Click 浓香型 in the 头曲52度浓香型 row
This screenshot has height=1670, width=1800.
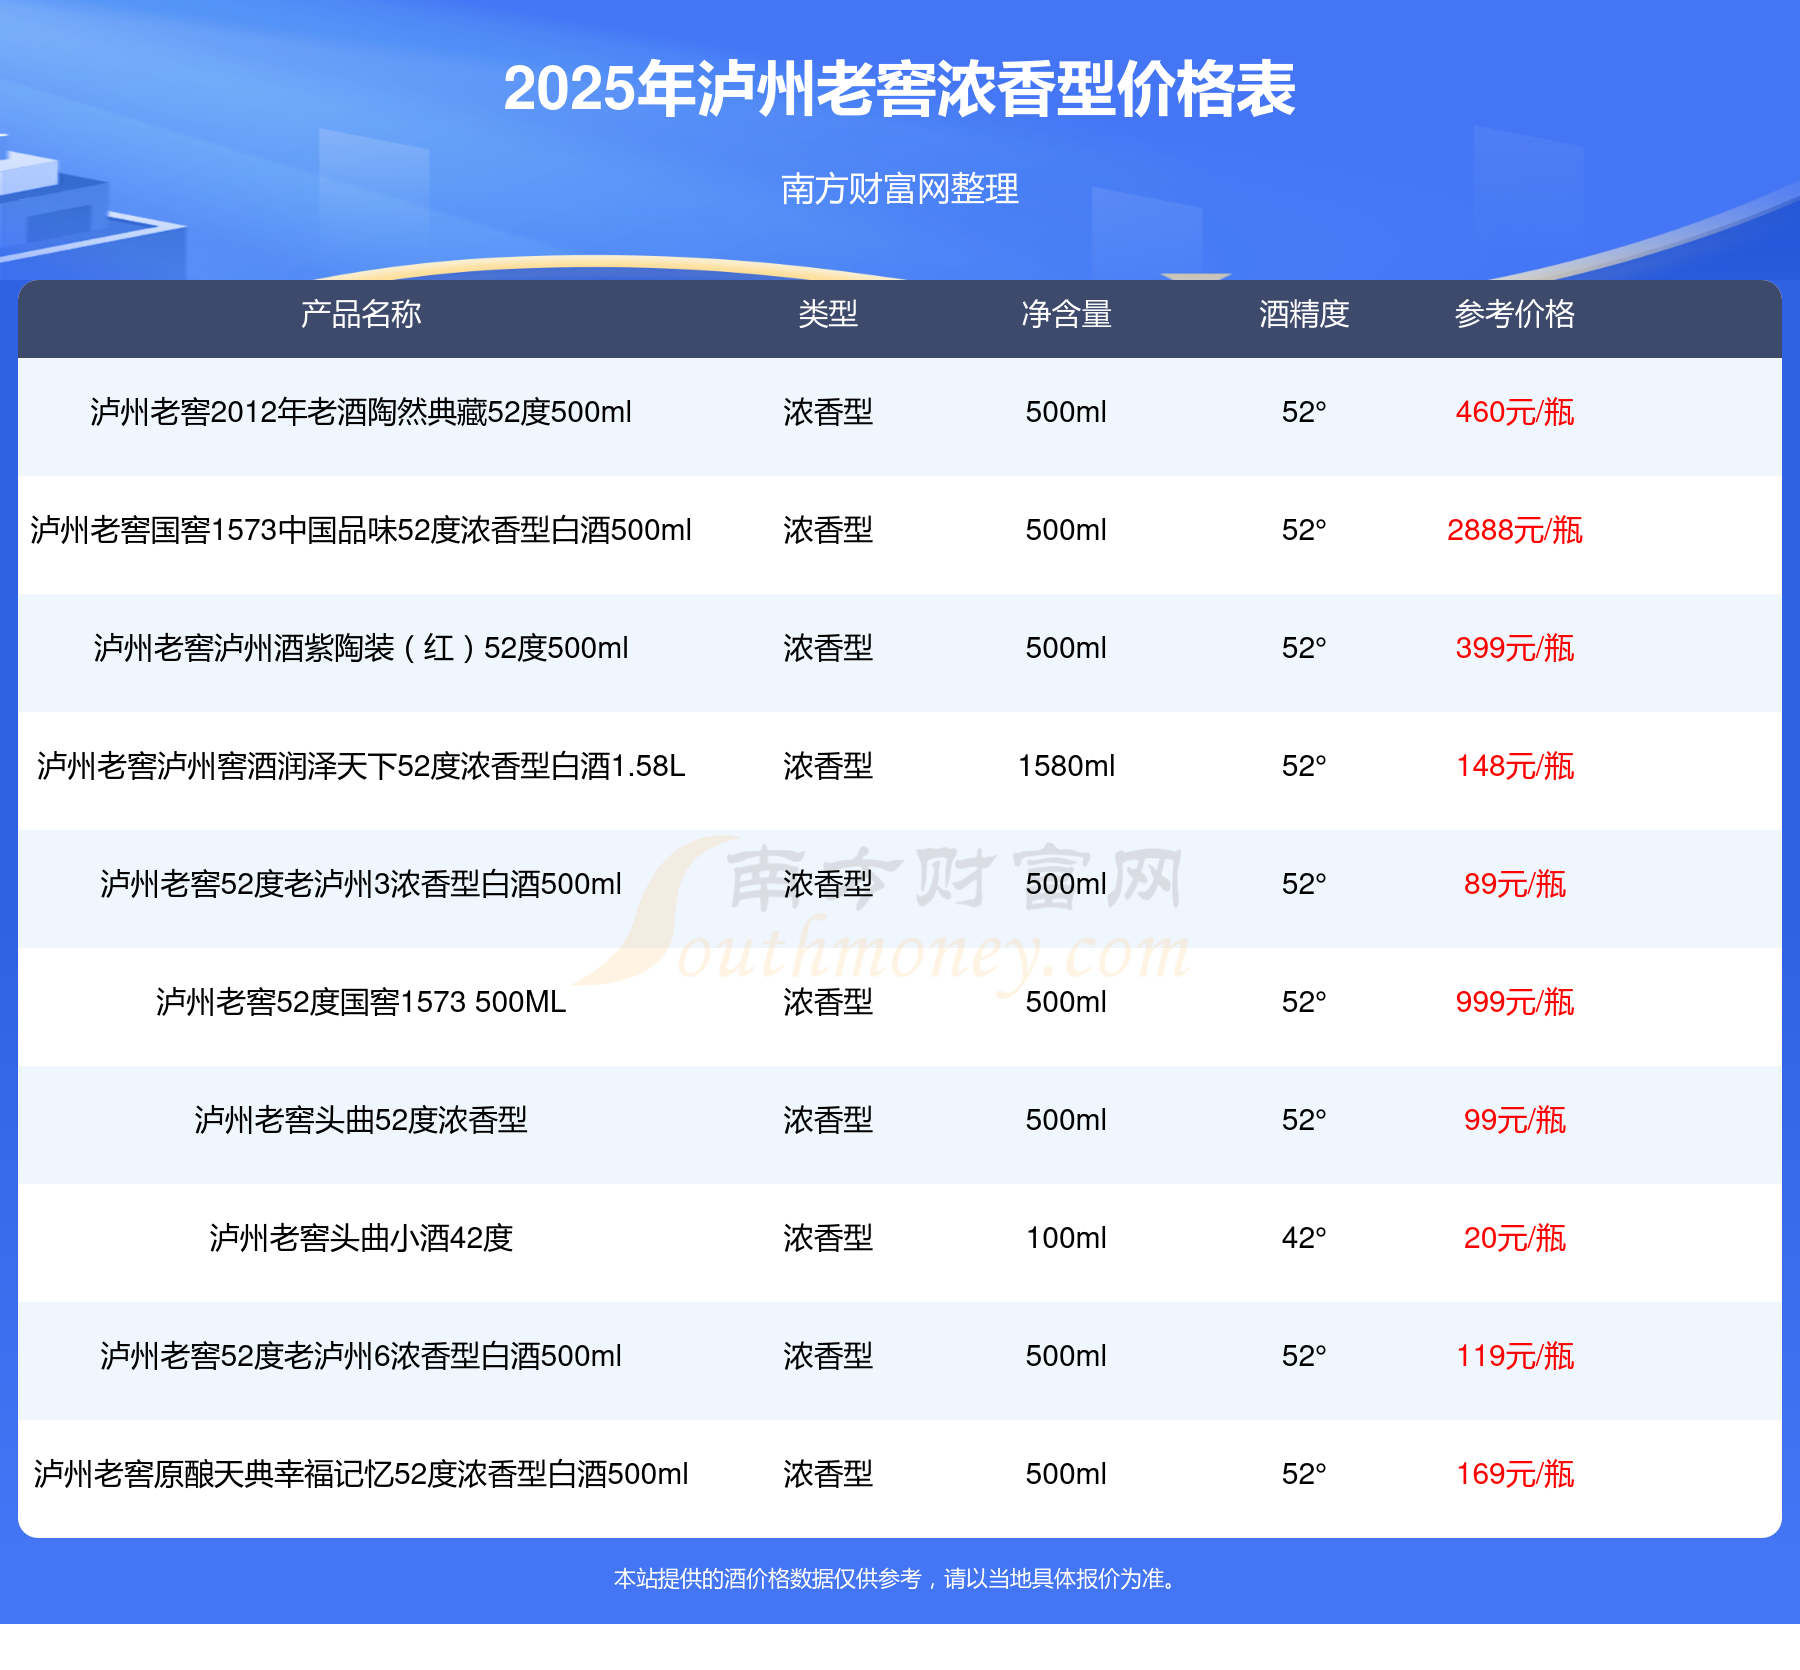[x=828, y=1120]
